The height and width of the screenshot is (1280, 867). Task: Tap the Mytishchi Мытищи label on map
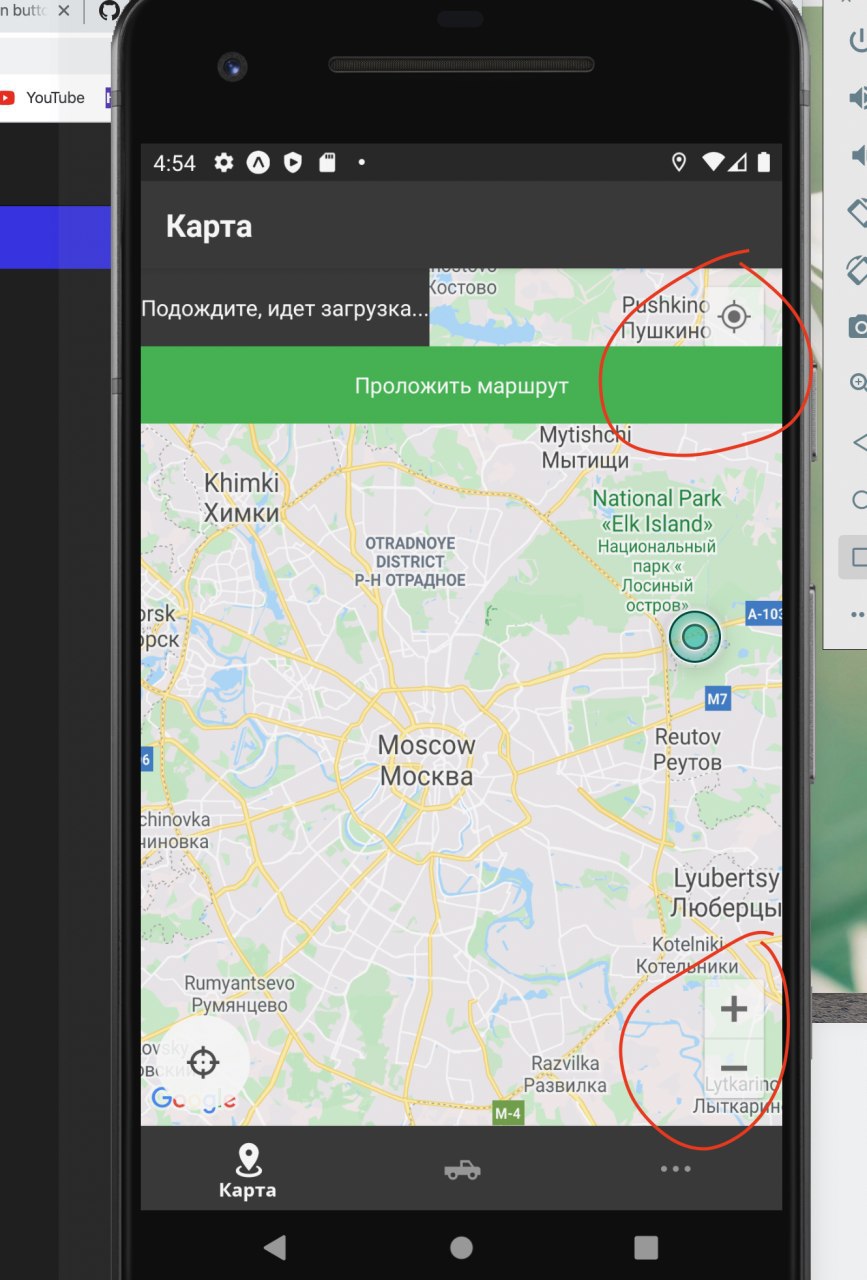click(585, 448)
